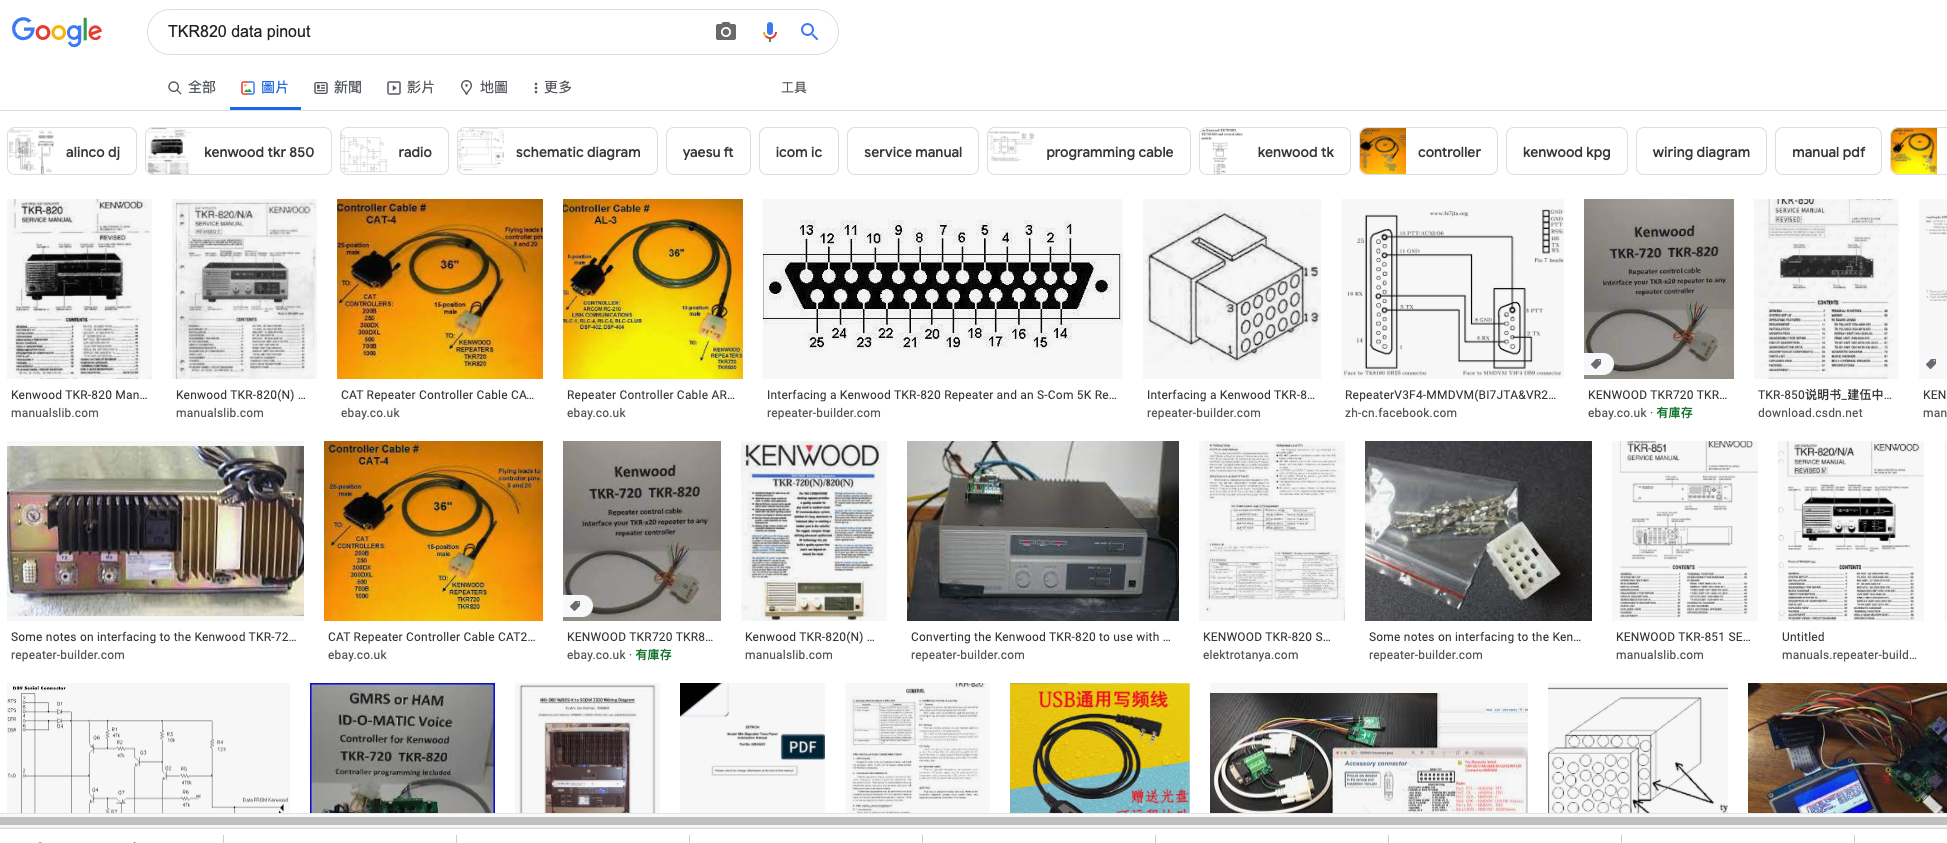Click 'Converting the Kenwood TKR-820 to use with' title

coord(1040,637)
